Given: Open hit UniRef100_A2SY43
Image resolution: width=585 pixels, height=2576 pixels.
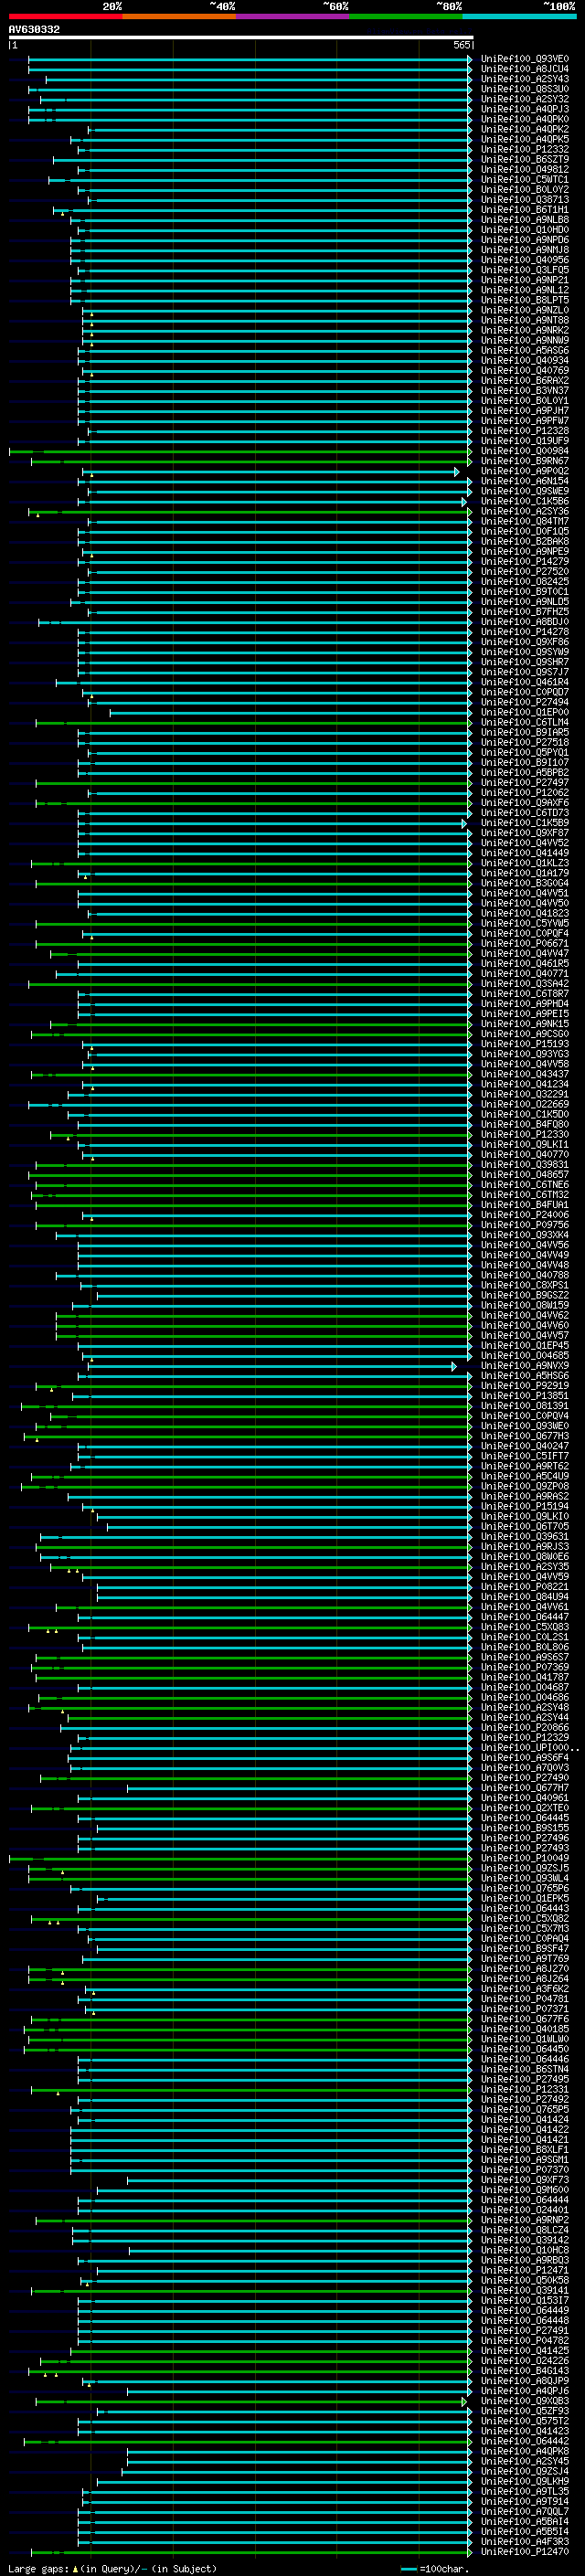Looking at the screenshot, I should point(525,79).
